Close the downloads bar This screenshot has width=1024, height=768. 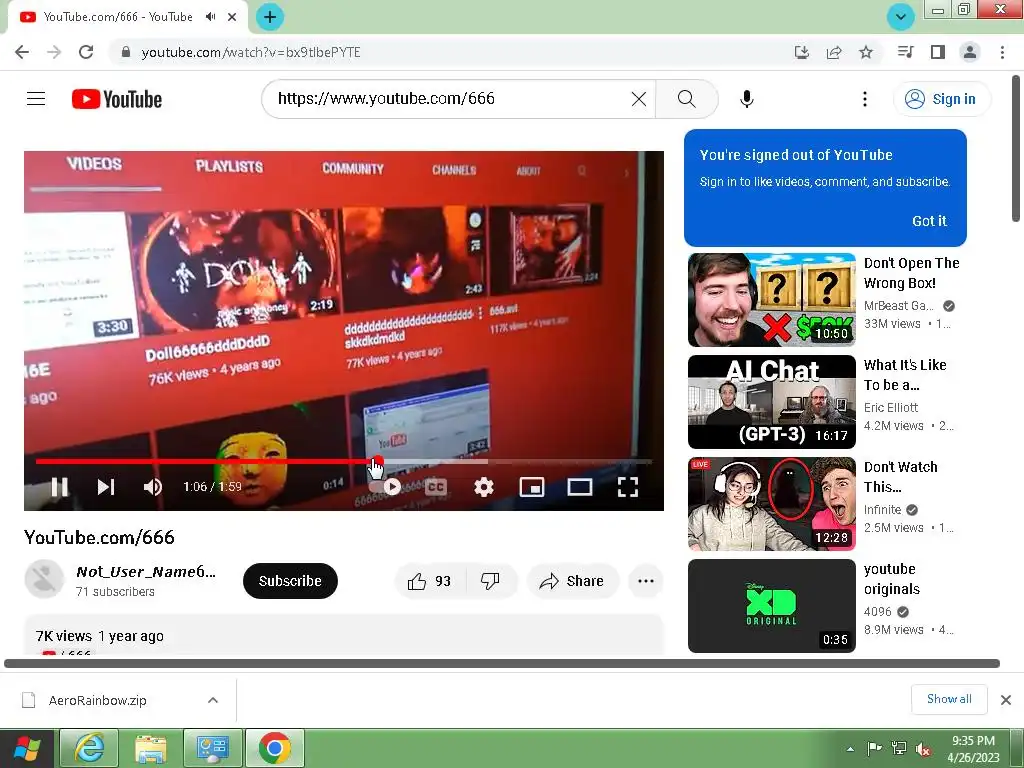(x=1006, y=700)
